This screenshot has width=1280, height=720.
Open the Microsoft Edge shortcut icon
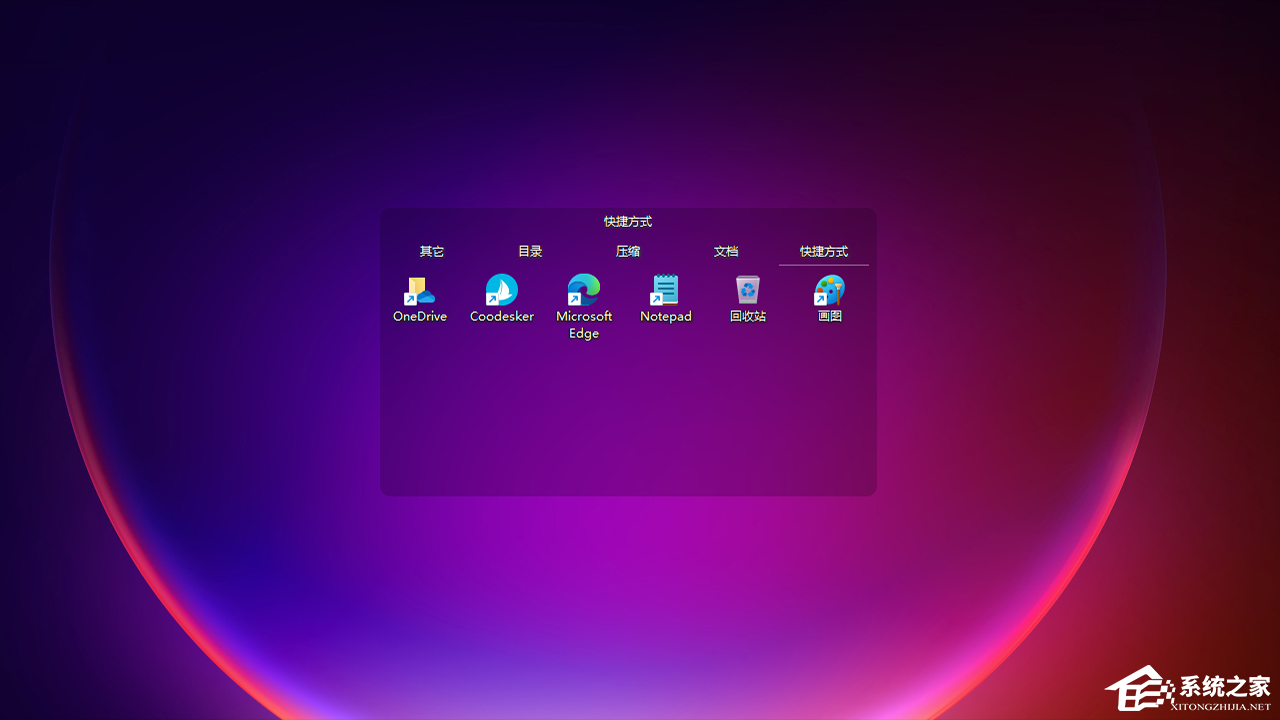[584, 290]
